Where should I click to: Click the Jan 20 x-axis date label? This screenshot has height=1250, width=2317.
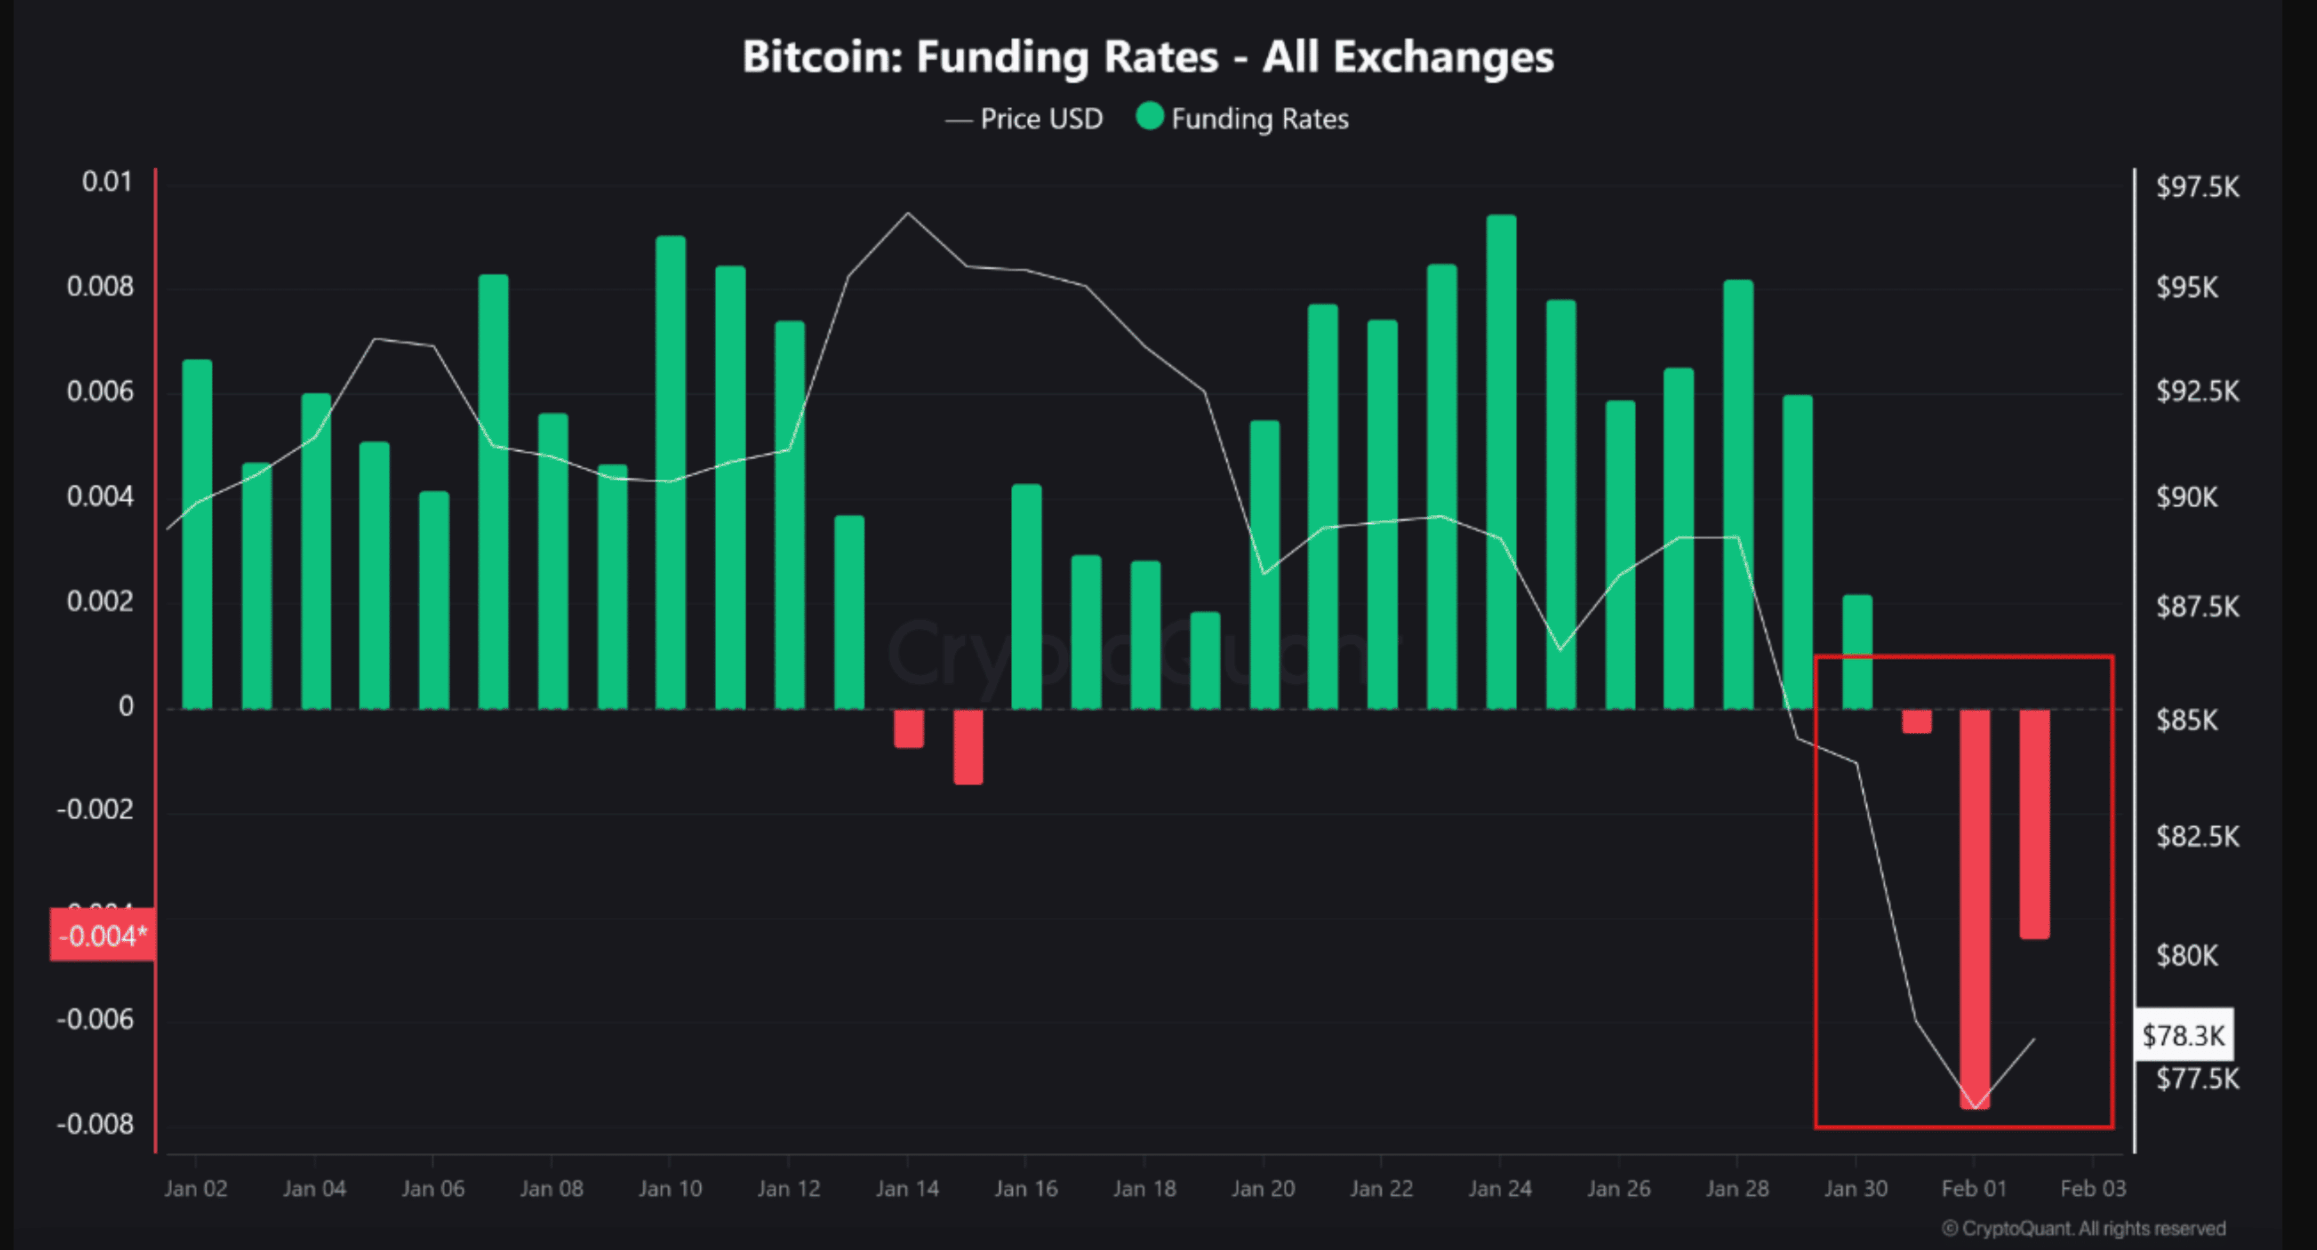pyautogui.click(x=1263, y=1189)
